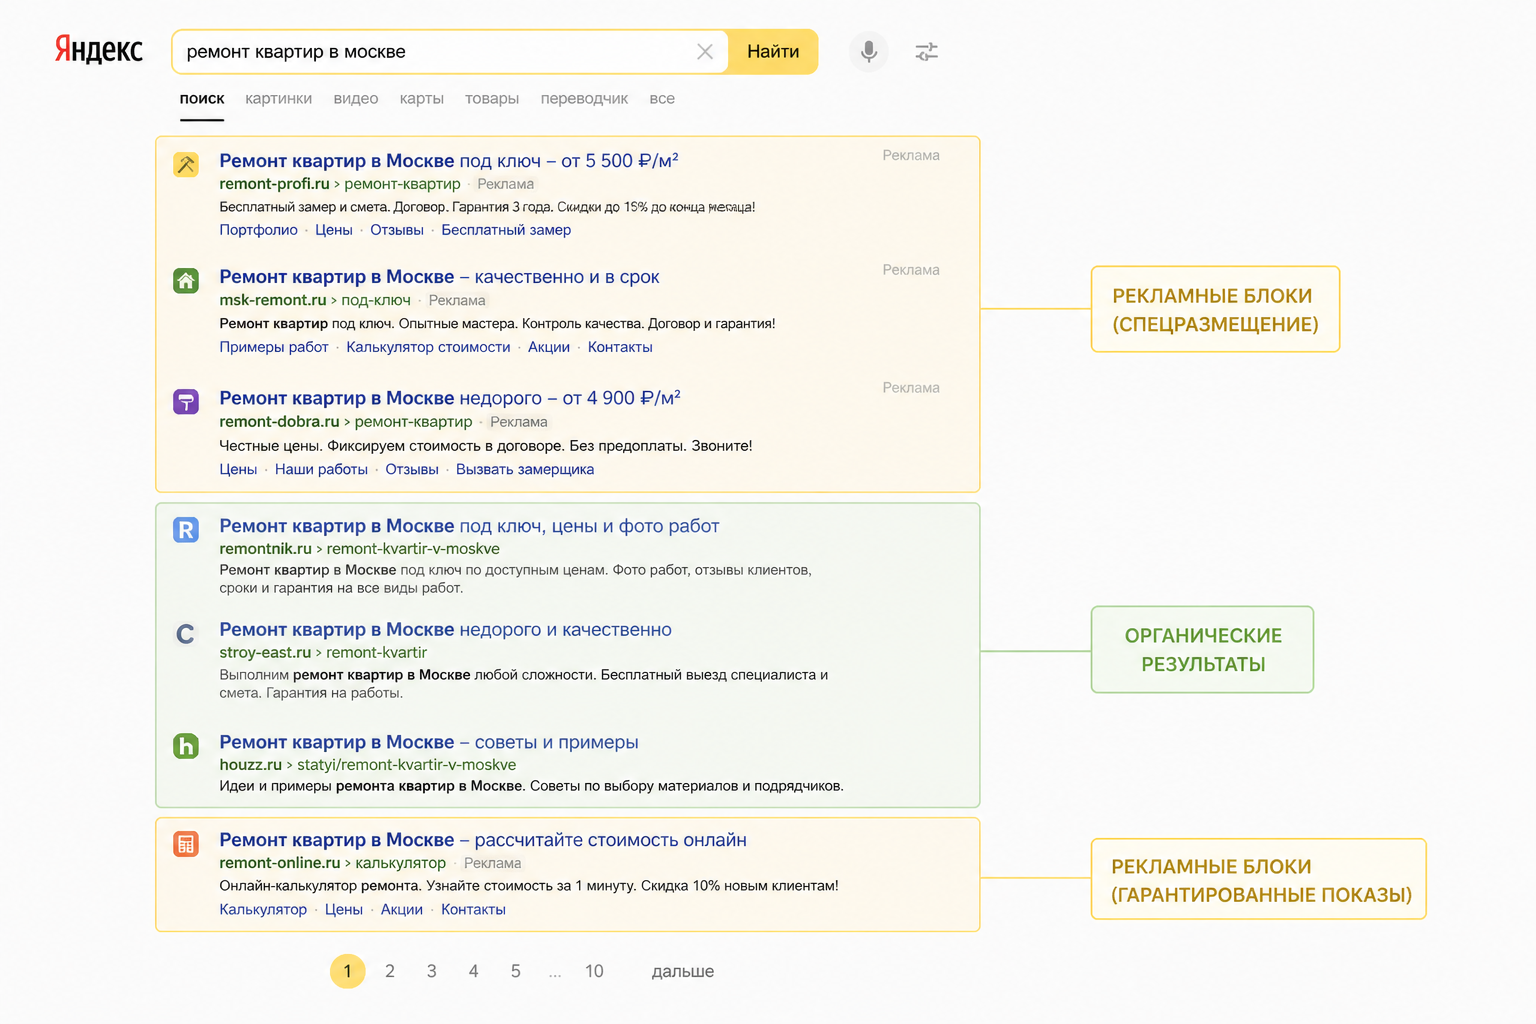Open search settings sliders icon
The height and width of the screenshot is (1024, 1536).
point(927,52)
